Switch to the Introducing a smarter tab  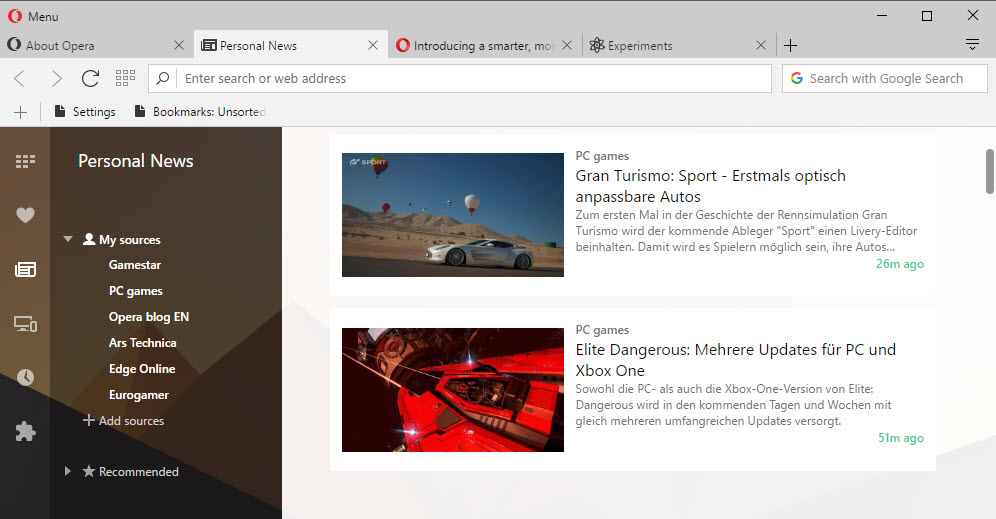[x=485, y=45]
